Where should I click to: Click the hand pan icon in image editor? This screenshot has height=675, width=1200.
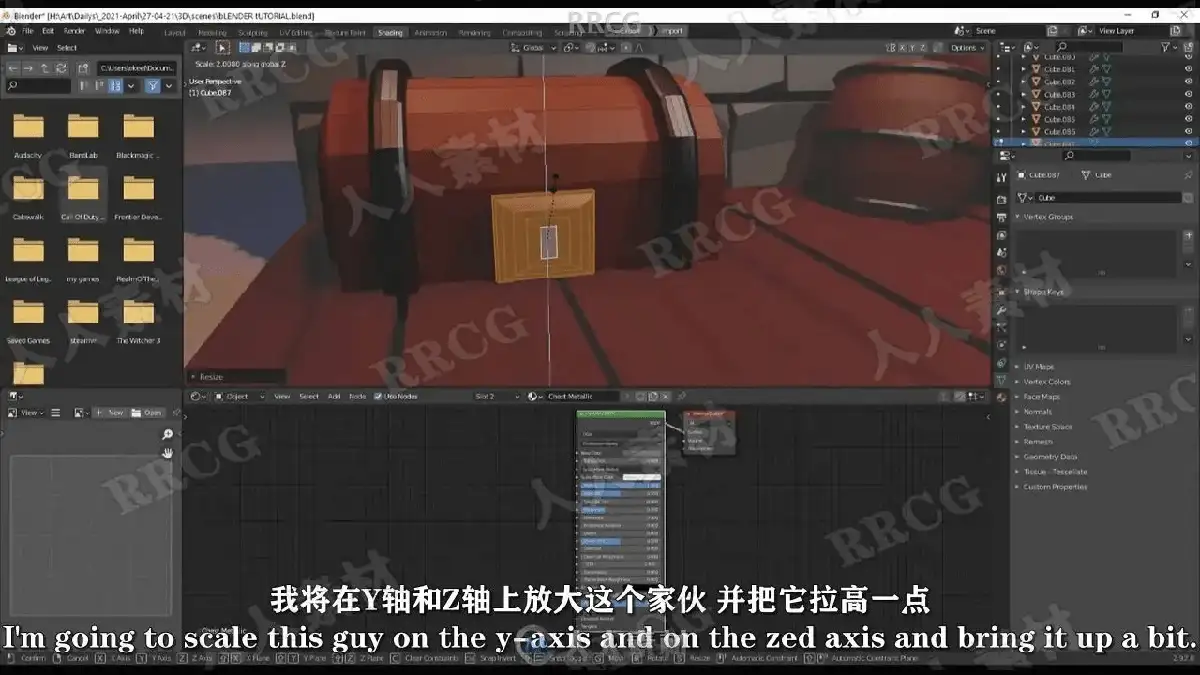click(167, 452)
